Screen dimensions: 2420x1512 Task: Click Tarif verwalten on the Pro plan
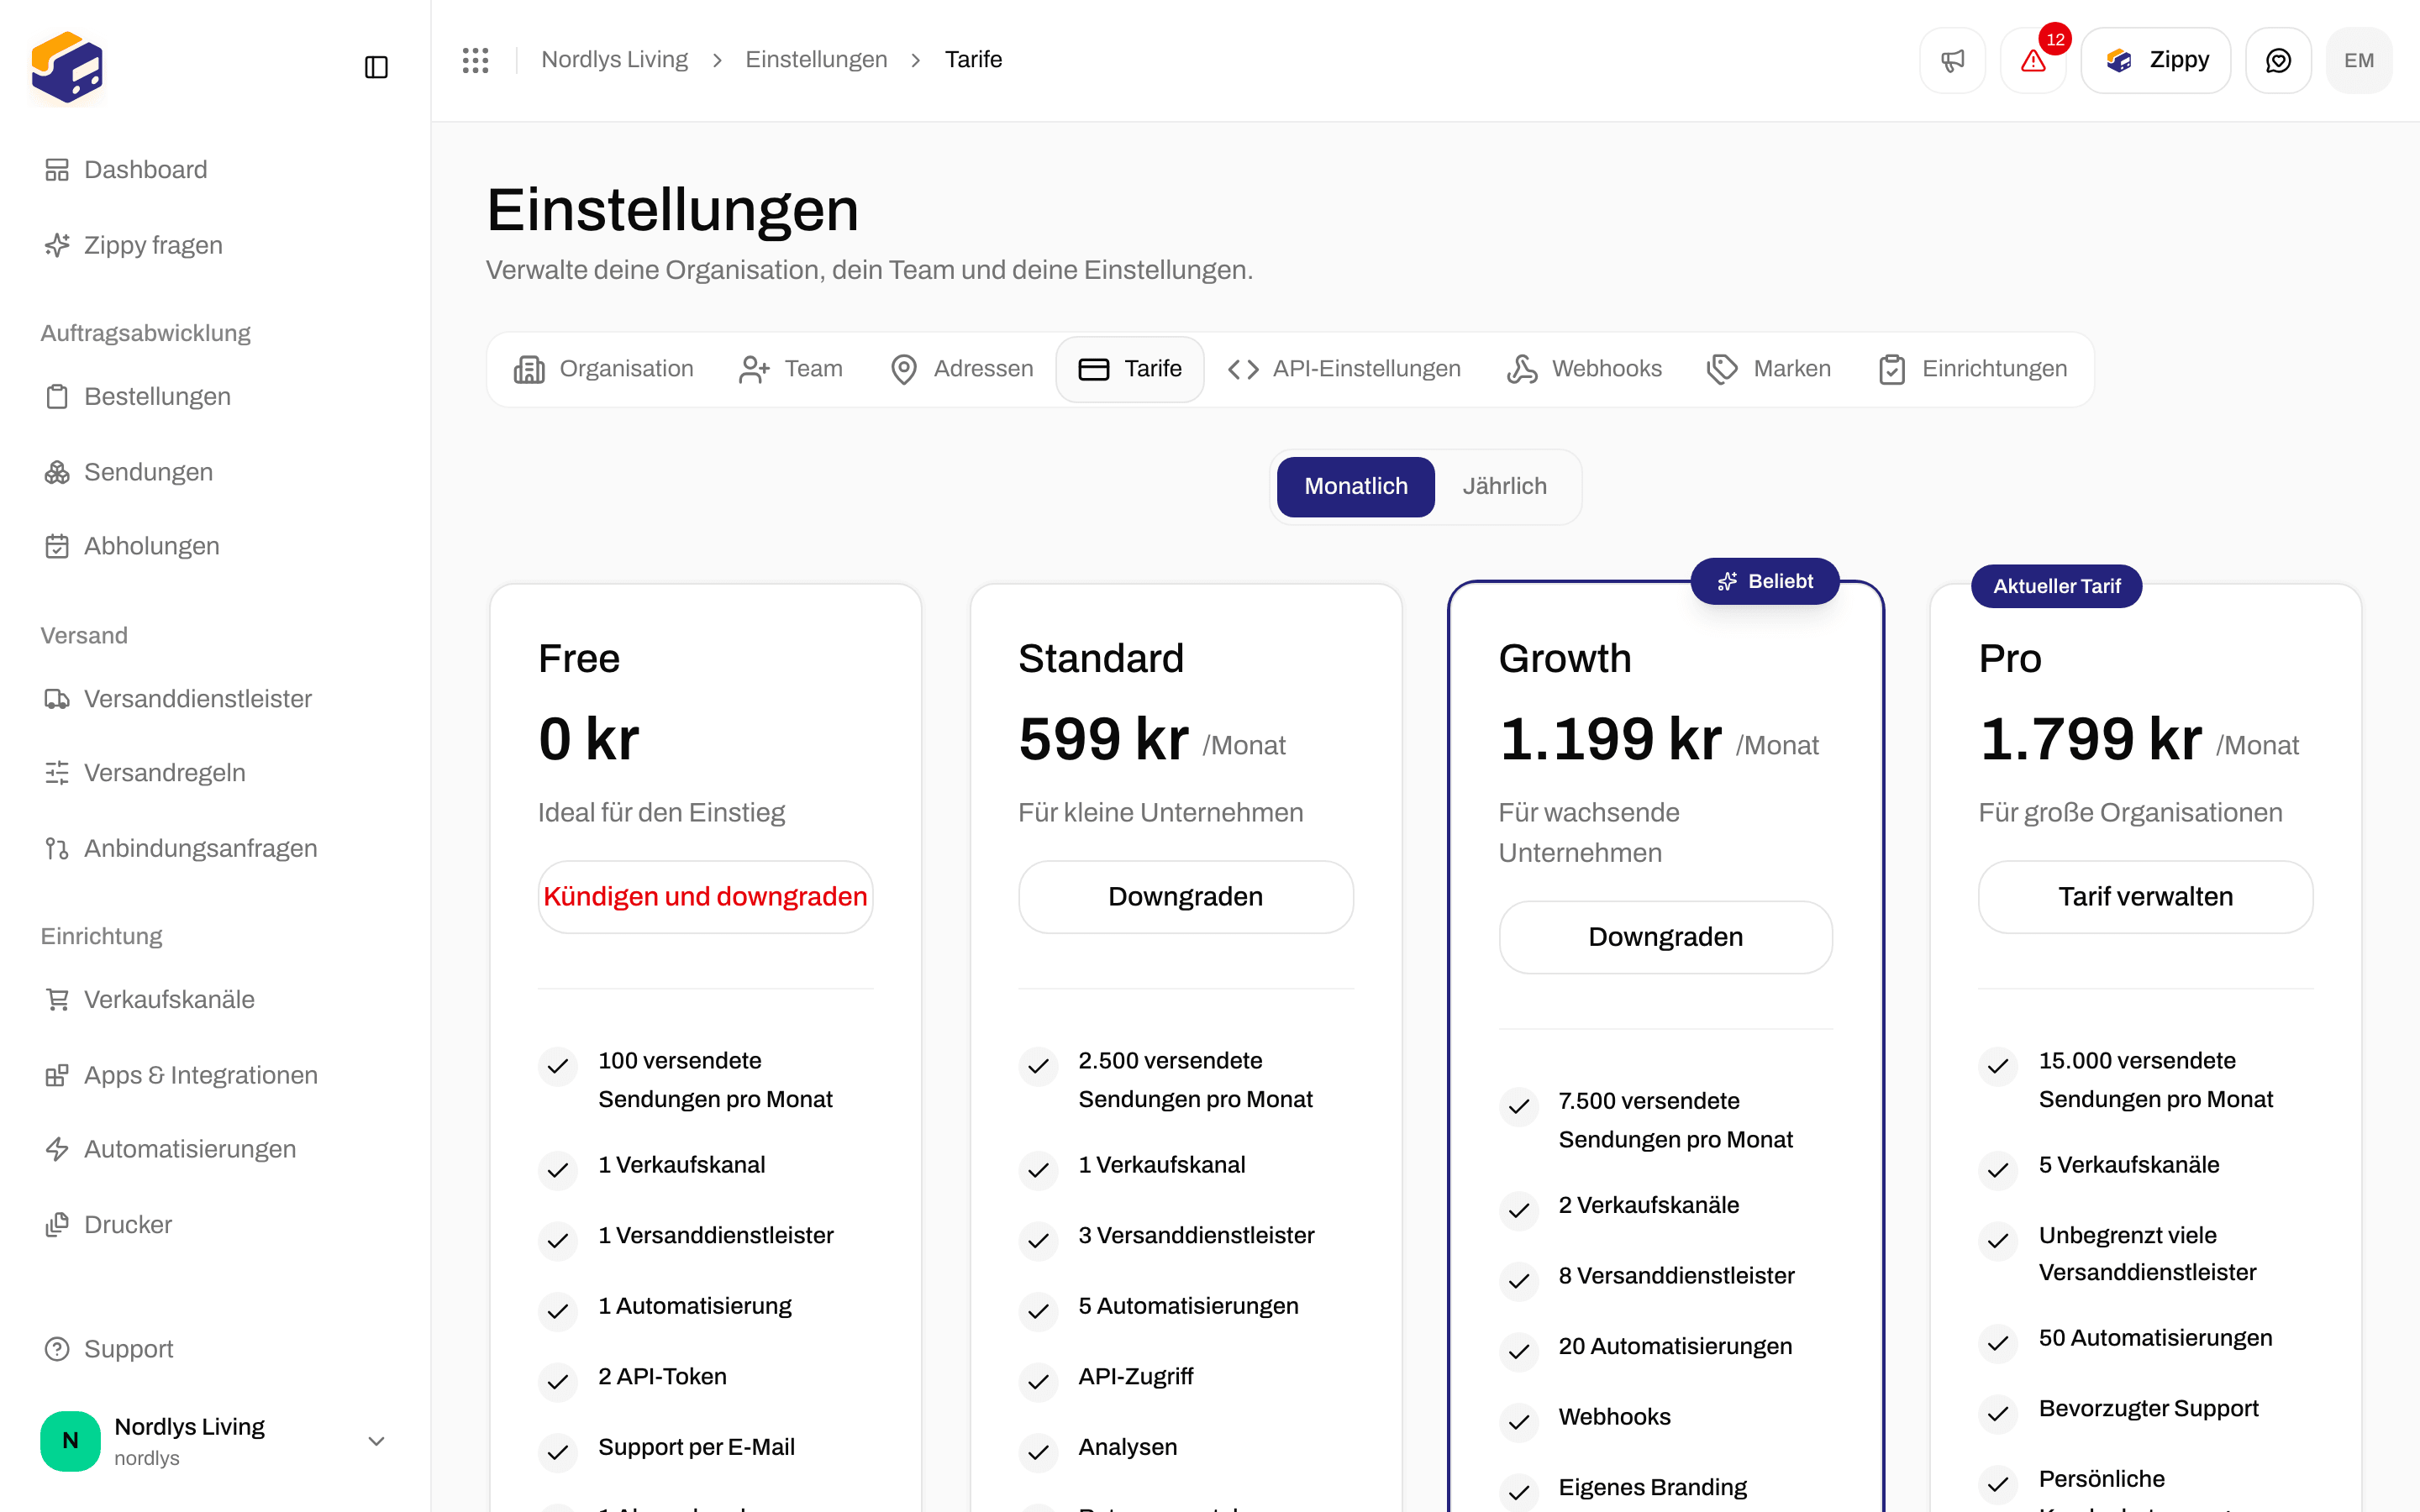point(2145,897)
